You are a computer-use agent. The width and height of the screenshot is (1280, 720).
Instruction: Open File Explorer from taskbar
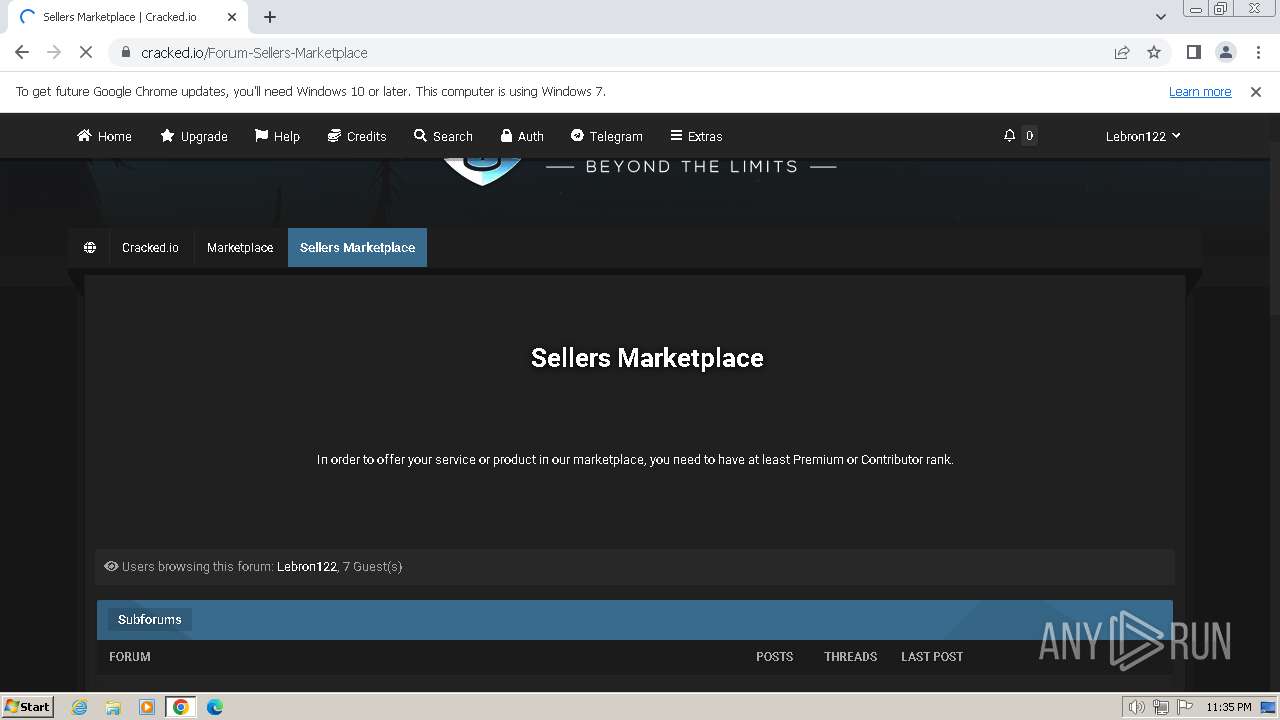coord(113,707)
